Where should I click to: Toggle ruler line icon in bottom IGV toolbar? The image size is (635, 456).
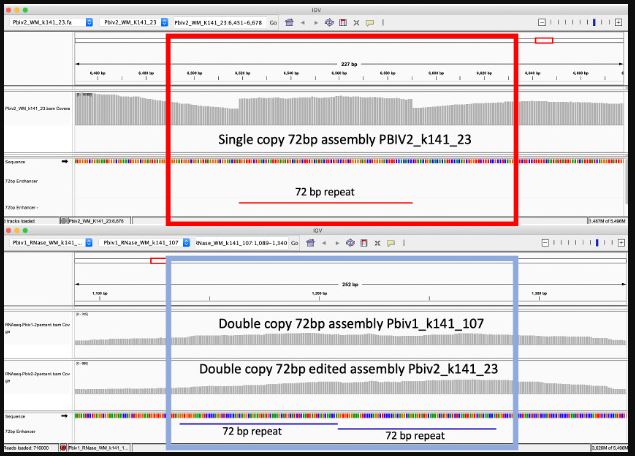404,243
